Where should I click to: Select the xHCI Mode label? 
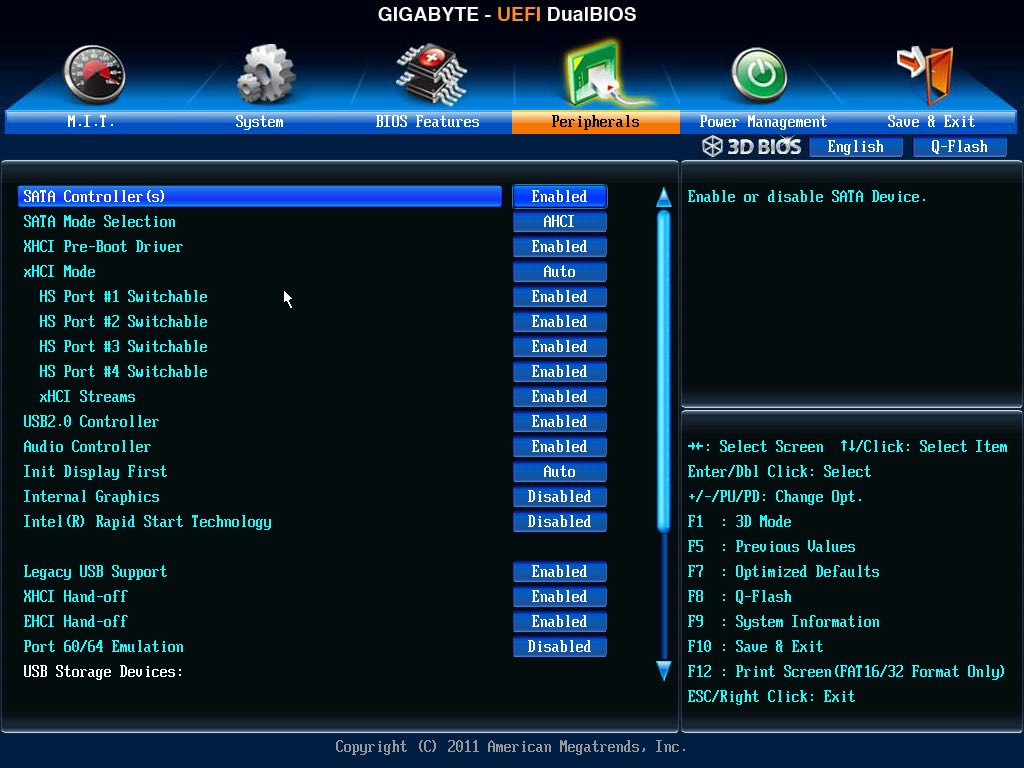tap(59, 272)
